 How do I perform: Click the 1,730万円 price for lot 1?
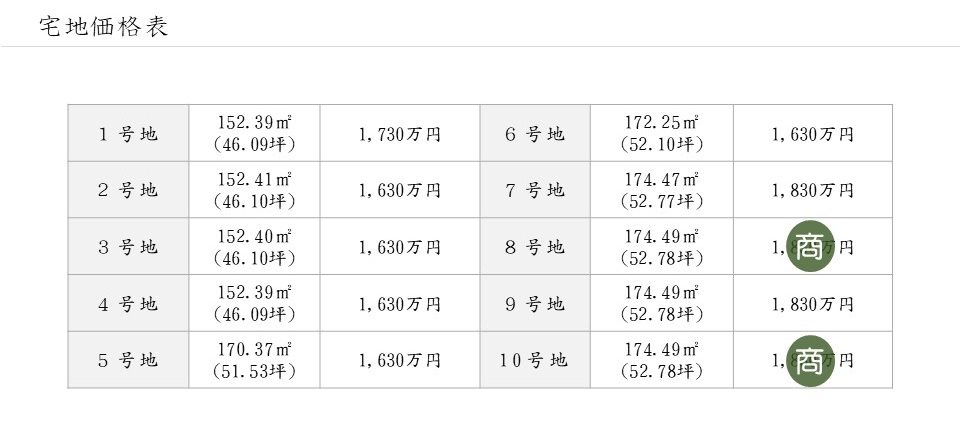(x=399, y=134)
